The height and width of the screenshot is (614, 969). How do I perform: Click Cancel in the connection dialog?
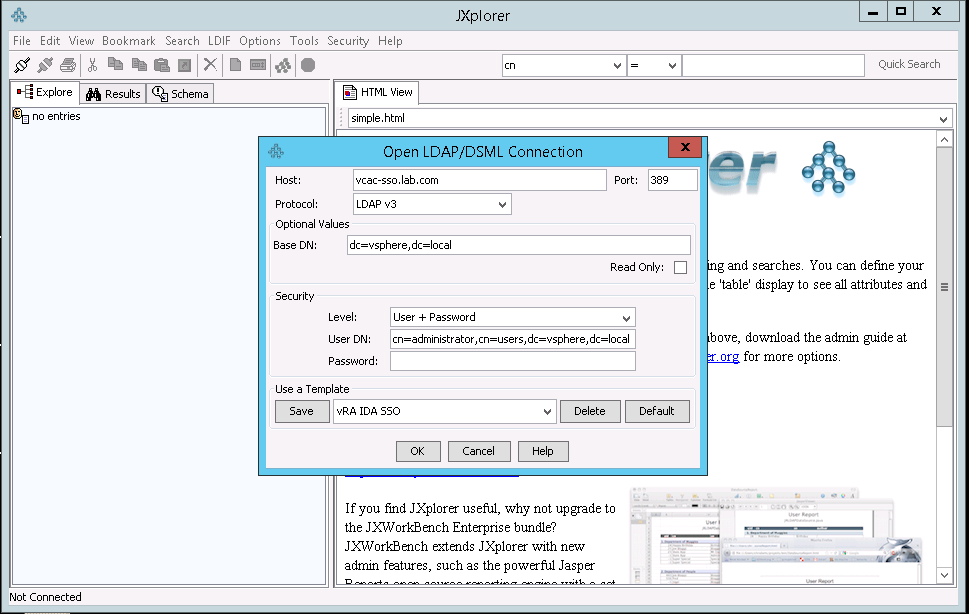pos(479,451)
